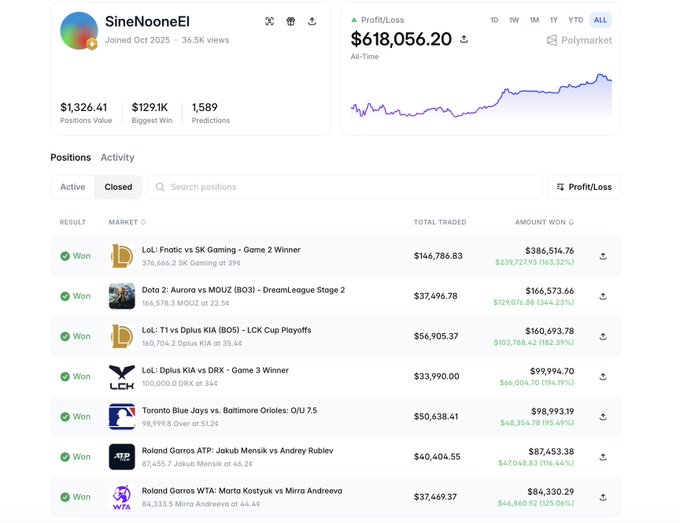Open the Profit/Loss sort dropdown
Image resolution: width=680 pixels, height=523 pixels.
(x=584, y=187)
